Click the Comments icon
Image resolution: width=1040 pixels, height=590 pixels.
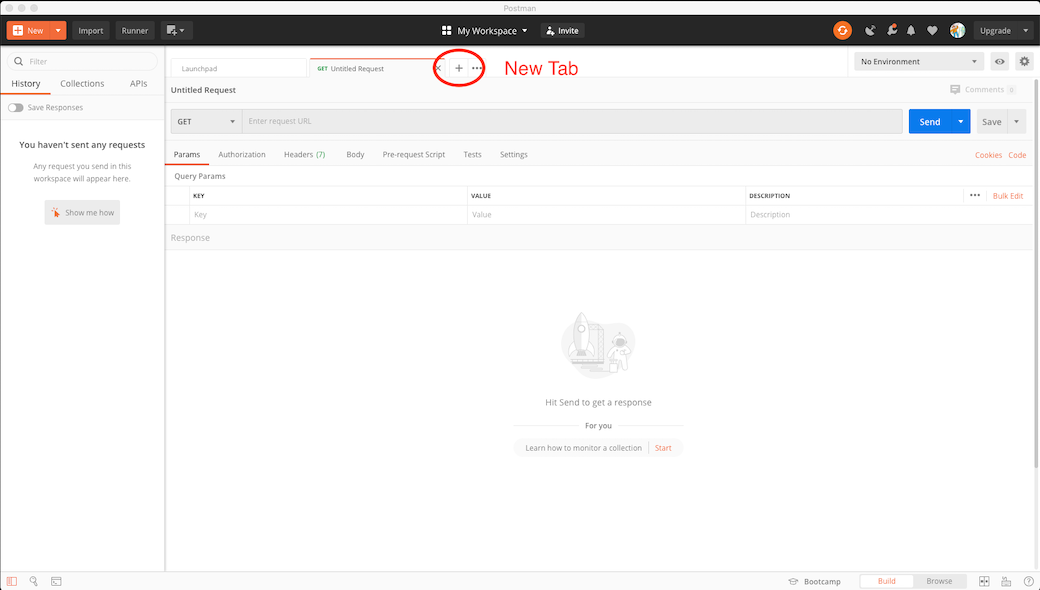955,89
